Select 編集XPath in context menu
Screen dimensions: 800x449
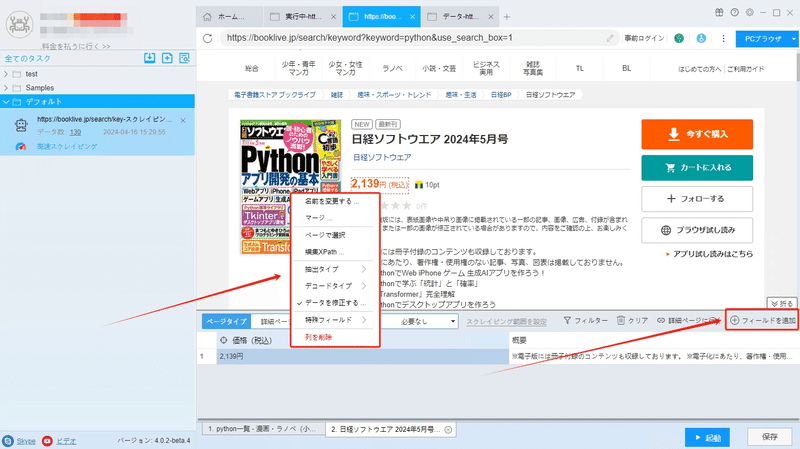tap(334, 252)
